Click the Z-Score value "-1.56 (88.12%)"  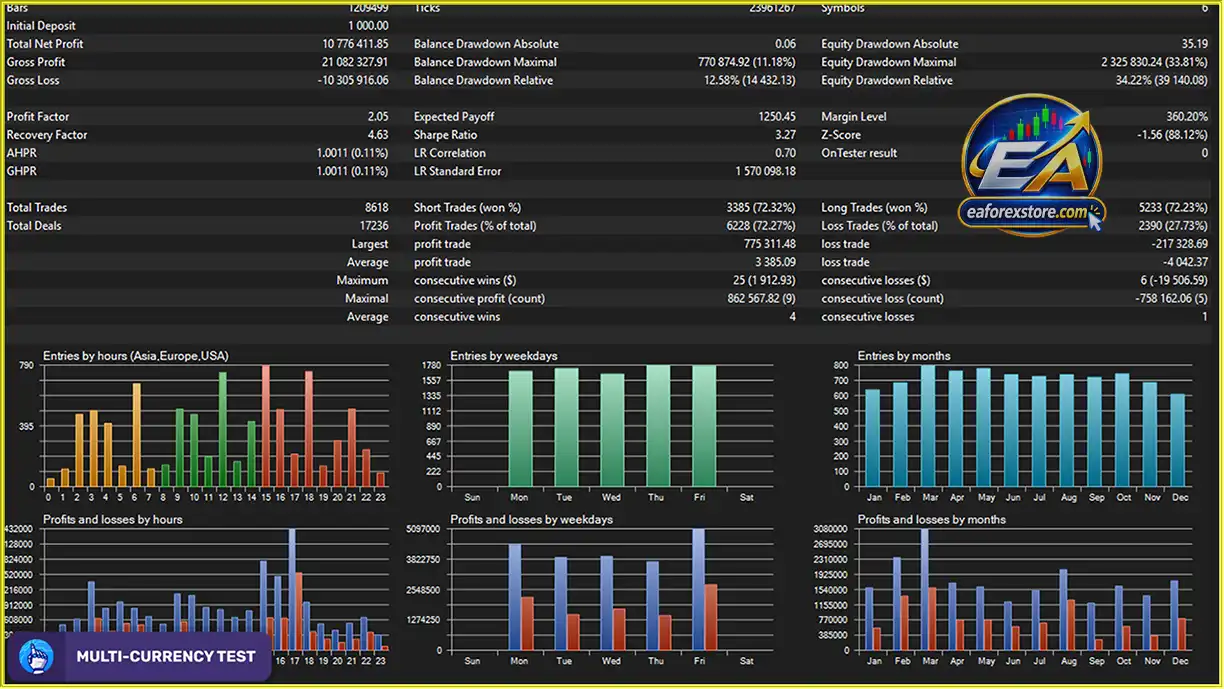point(1173,135)
